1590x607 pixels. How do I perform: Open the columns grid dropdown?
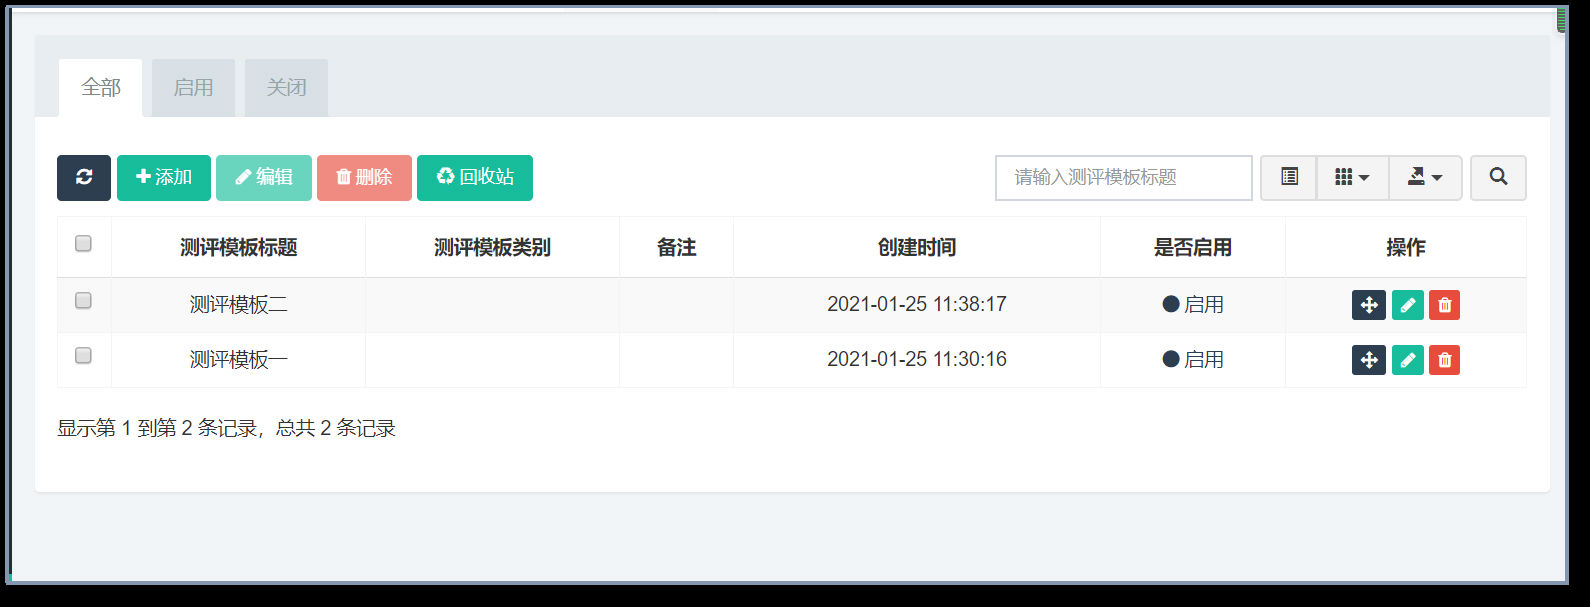tap(1352, 177)
